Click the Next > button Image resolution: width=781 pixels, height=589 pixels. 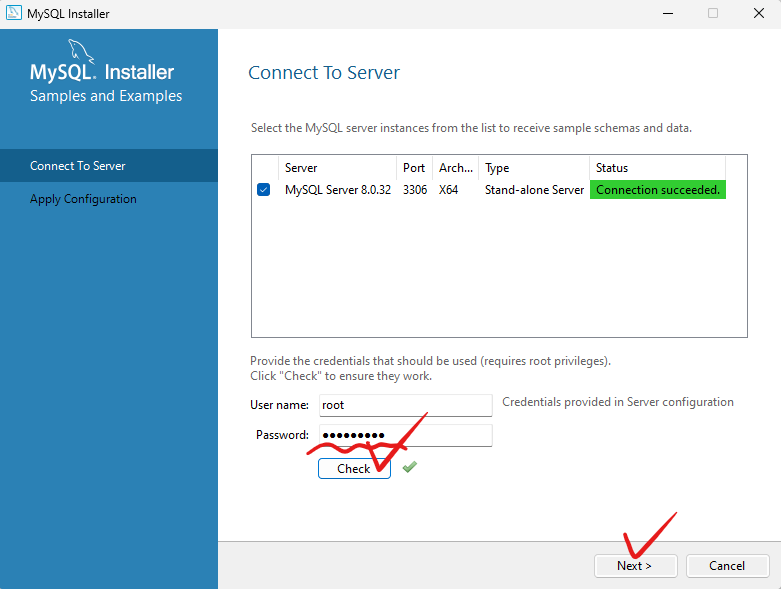click(x=635, y=566)
